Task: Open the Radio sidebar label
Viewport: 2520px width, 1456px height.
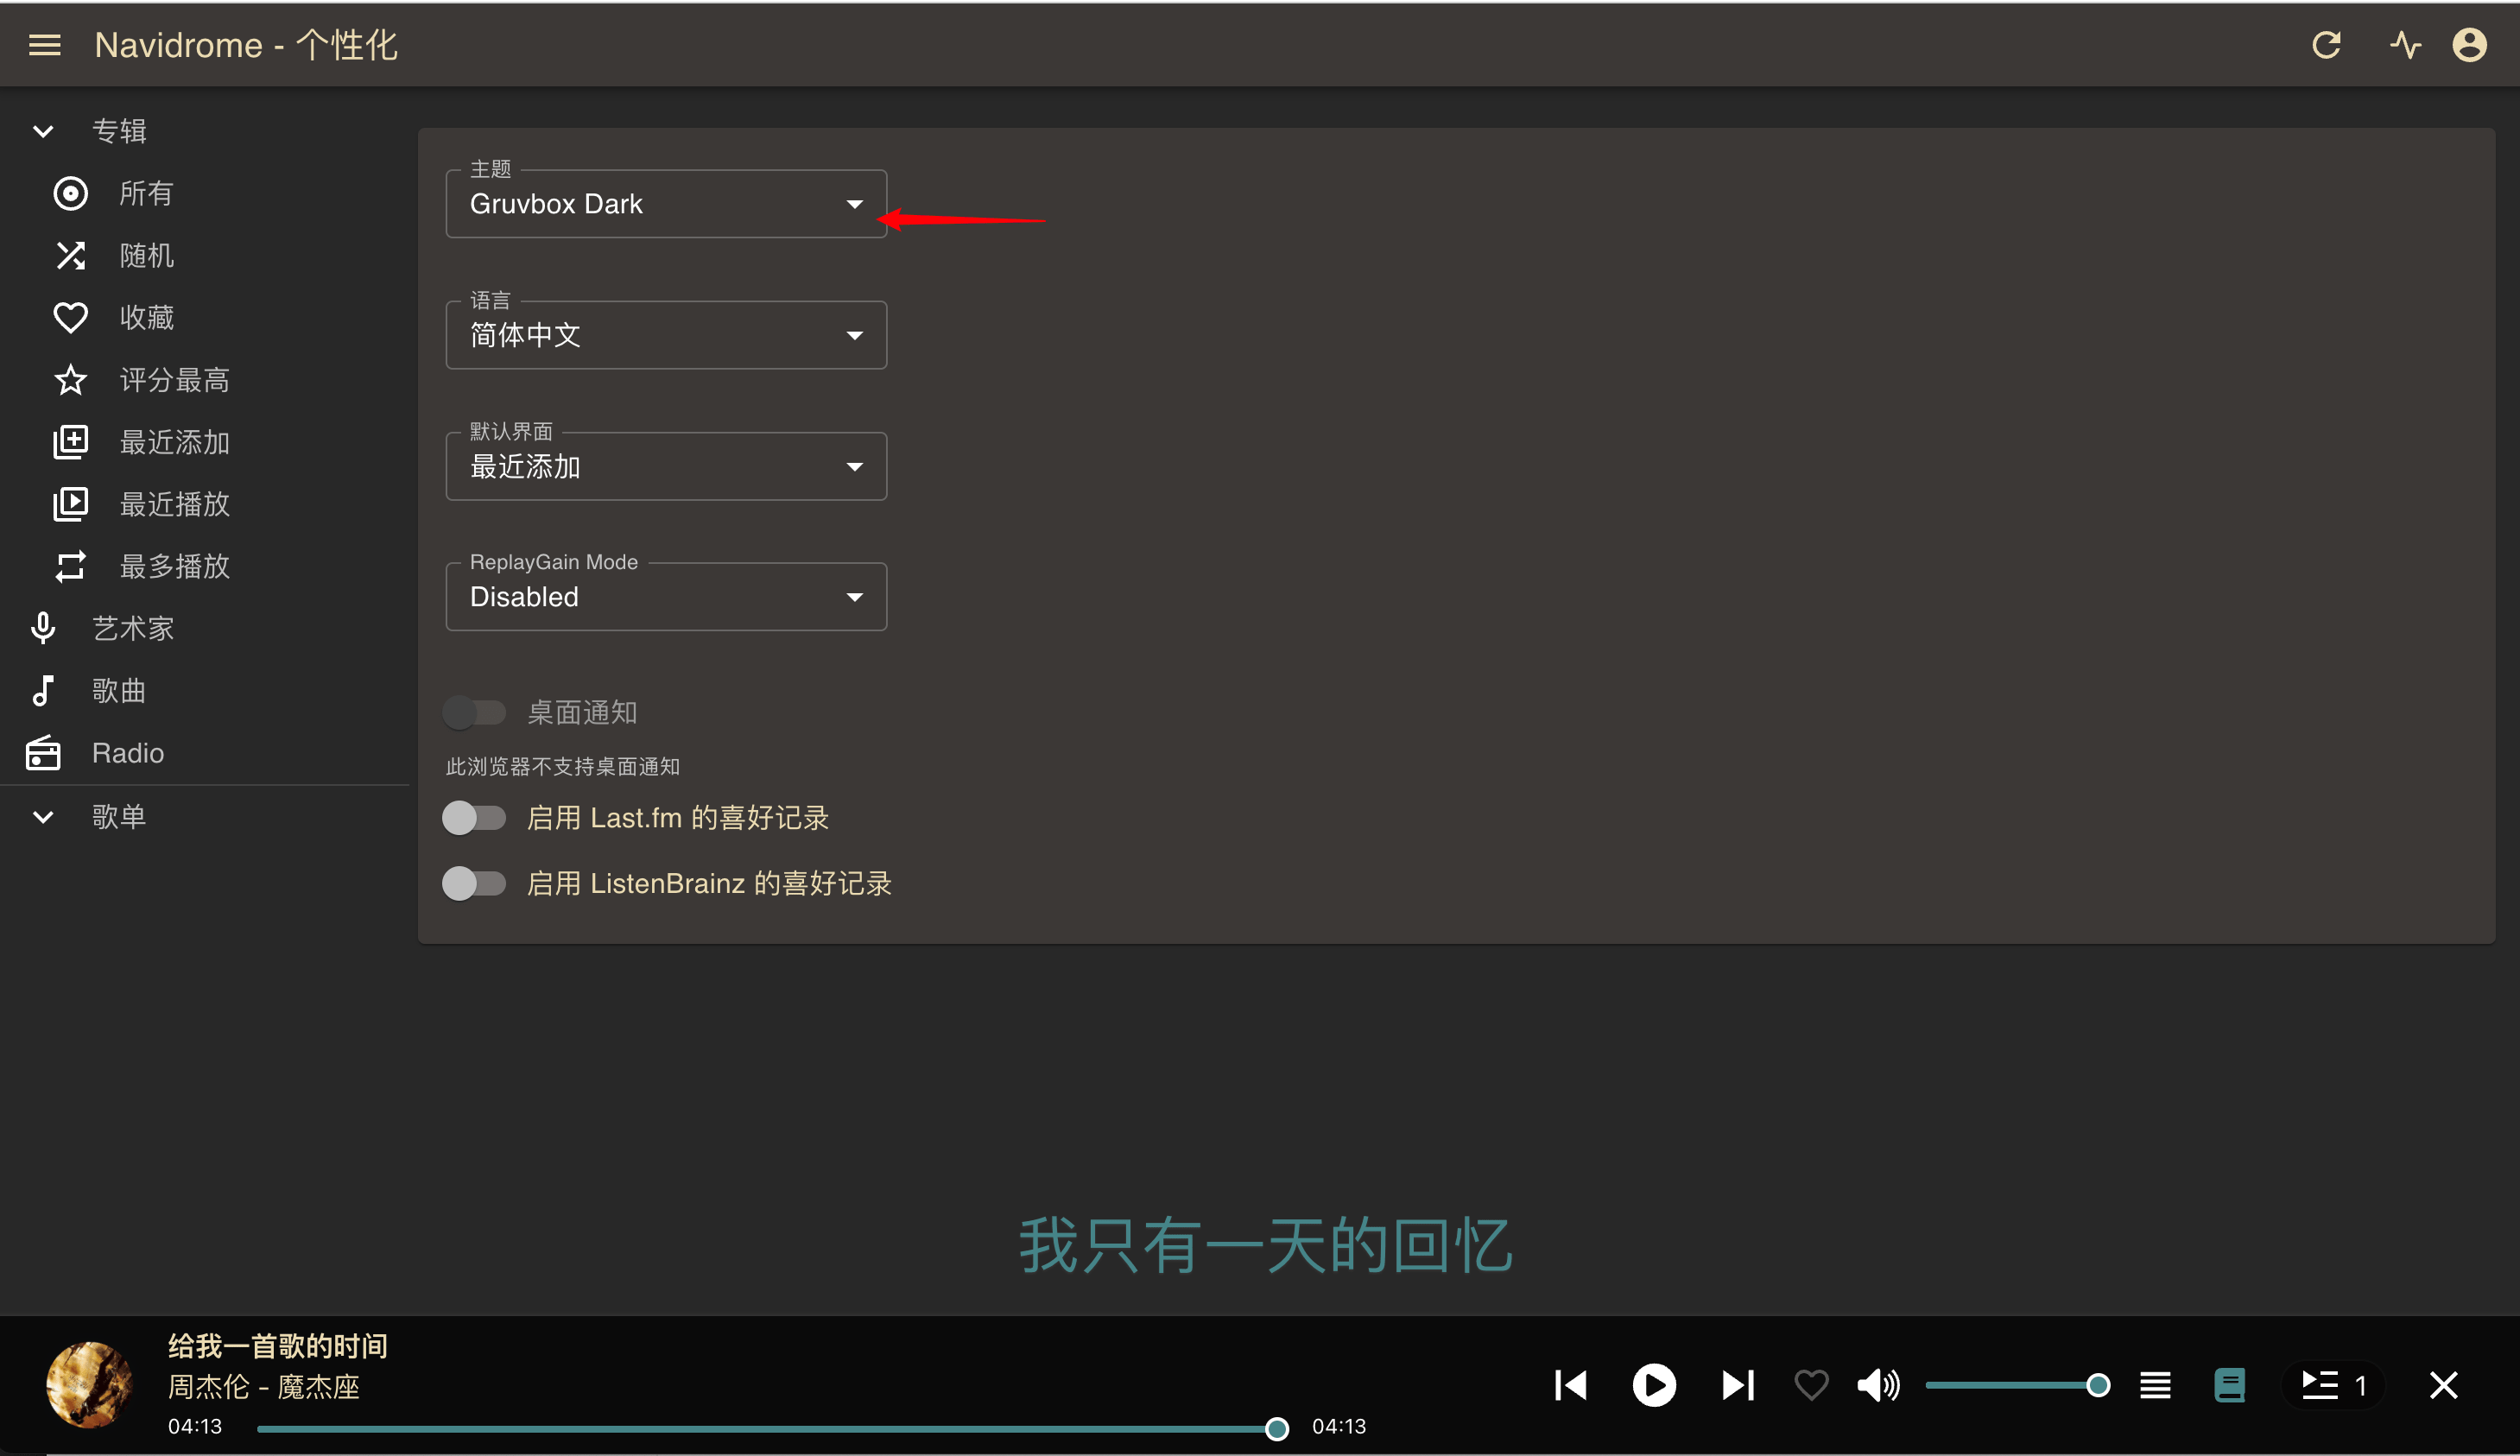Action: pos(128,753)
